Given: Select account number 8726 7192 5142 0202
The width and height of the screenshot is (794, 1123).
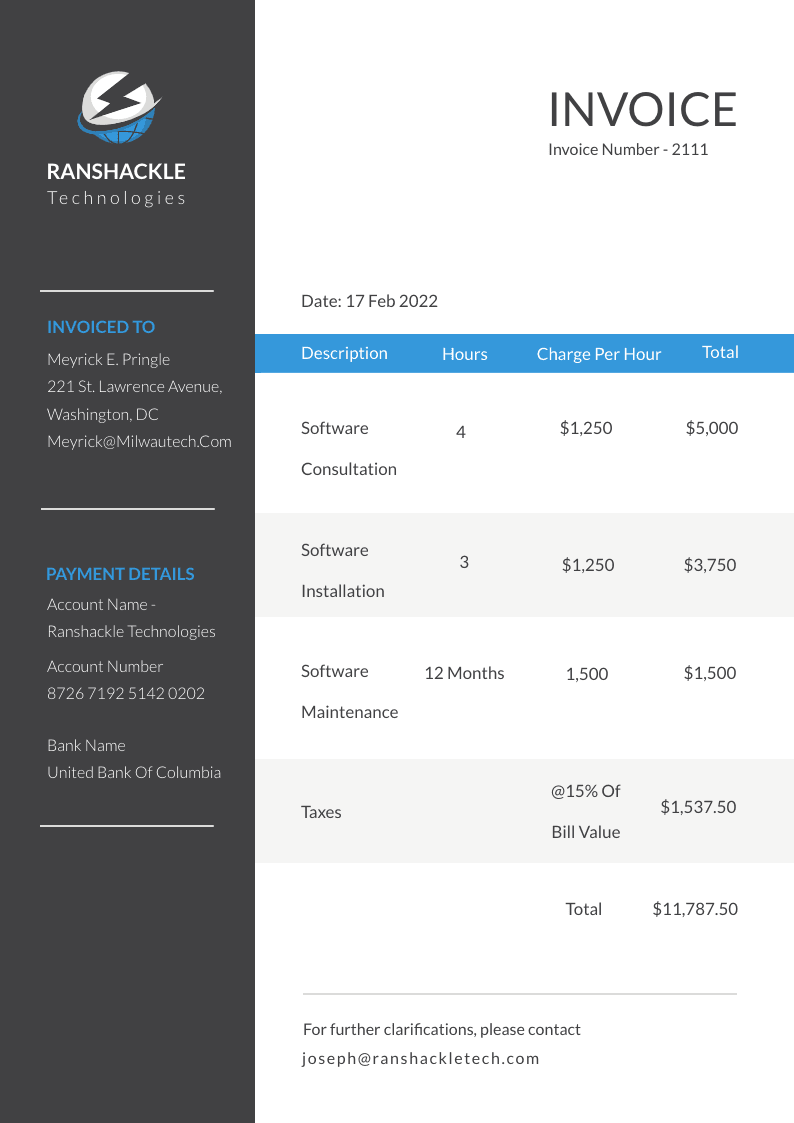Looking at the screenshot, I should (126, 693).
